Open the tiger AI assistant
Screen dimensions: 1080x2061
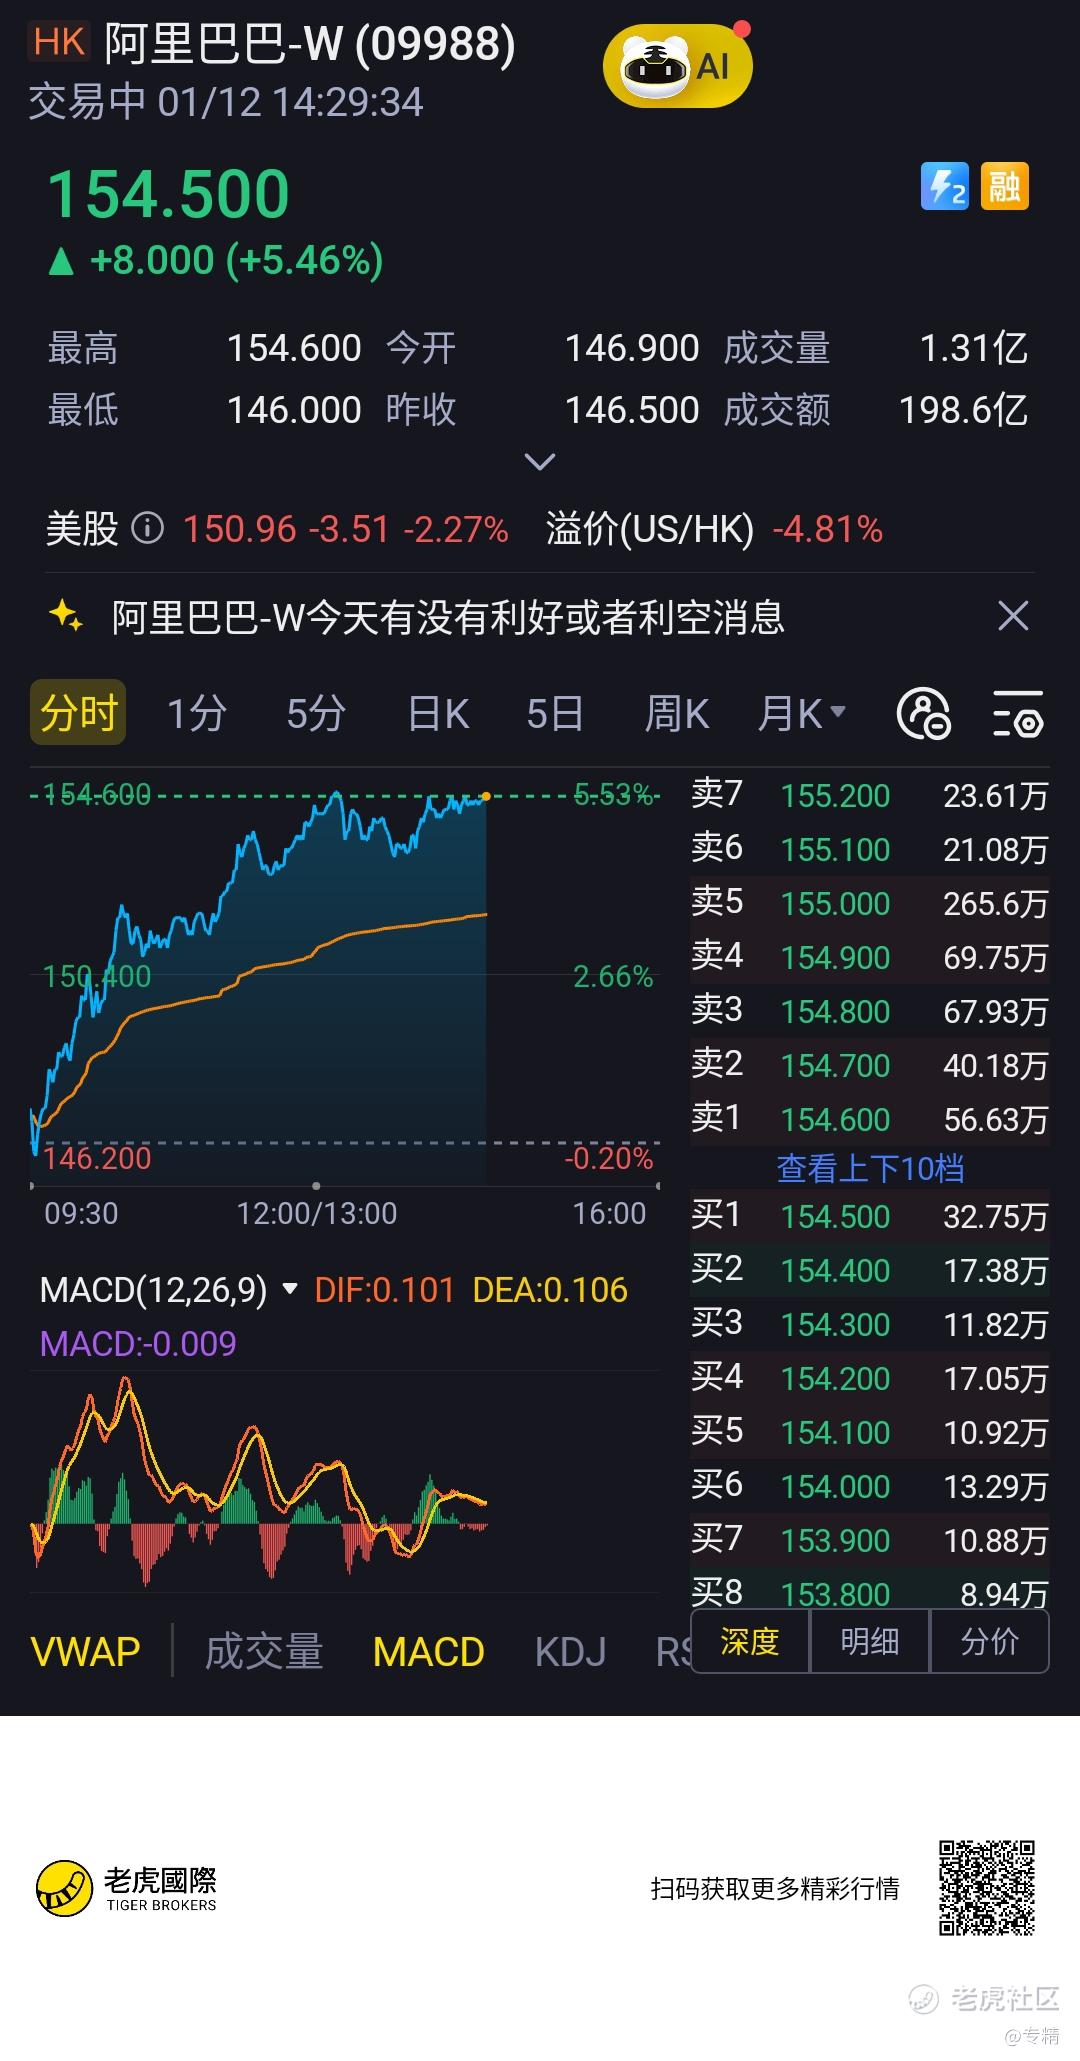tap(677, 67)
